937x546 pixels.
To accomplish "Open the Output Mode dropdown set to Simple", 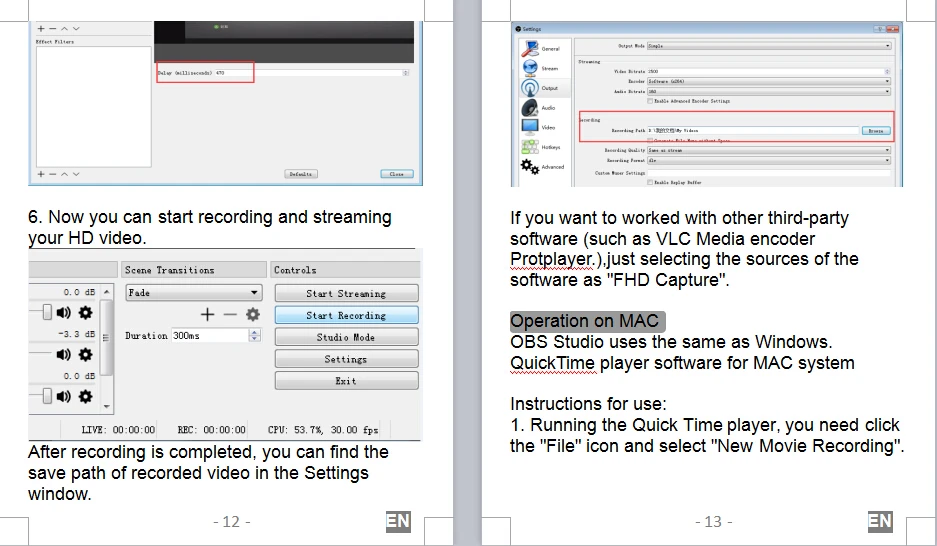I will click(769, 45).
